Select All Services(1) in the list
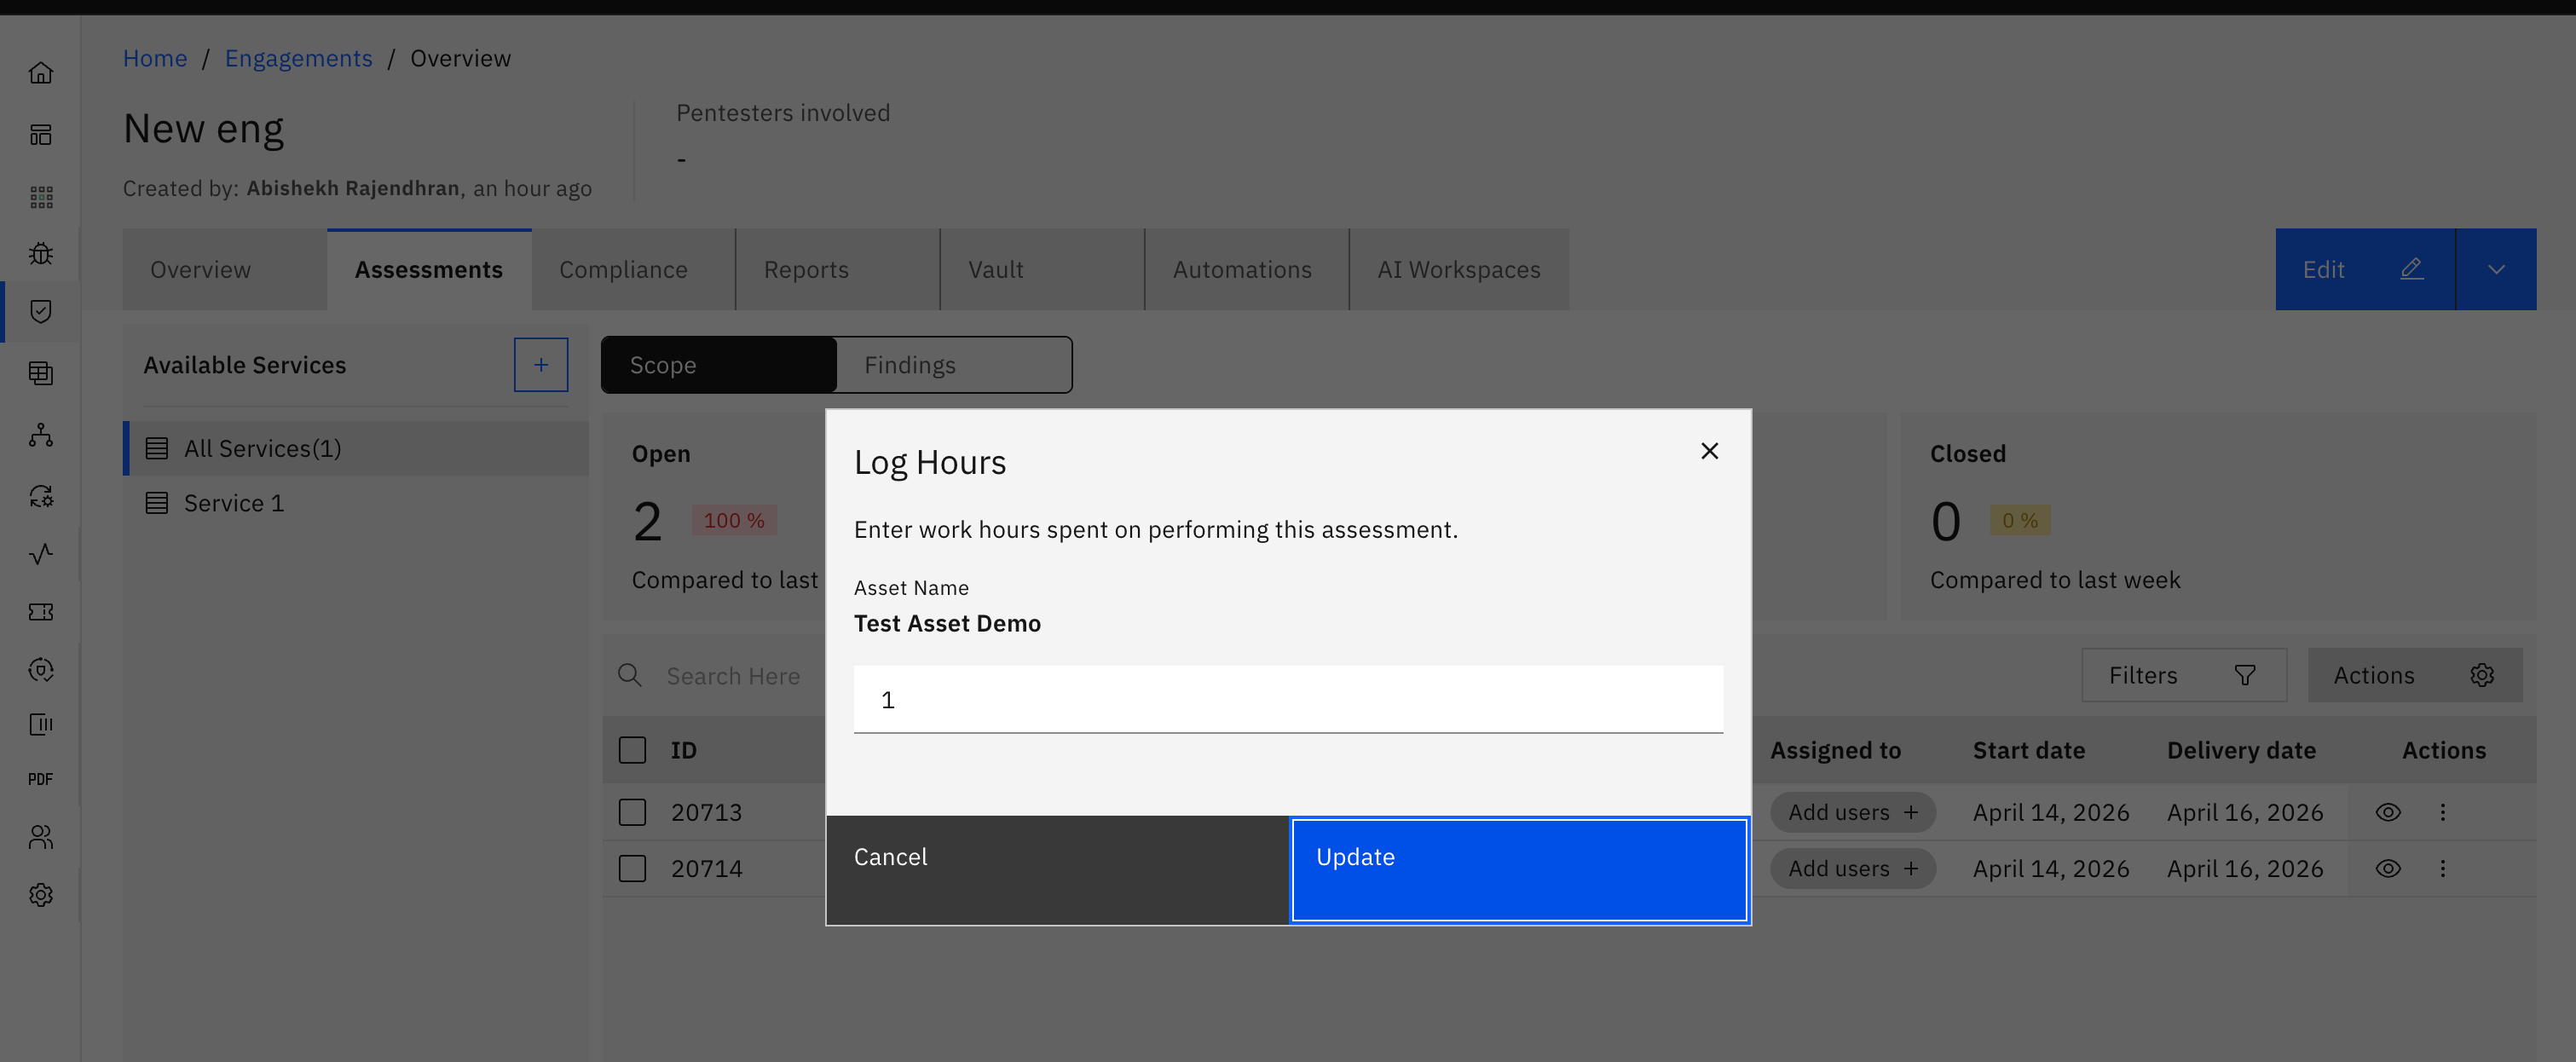 click(x=356, y=448)
